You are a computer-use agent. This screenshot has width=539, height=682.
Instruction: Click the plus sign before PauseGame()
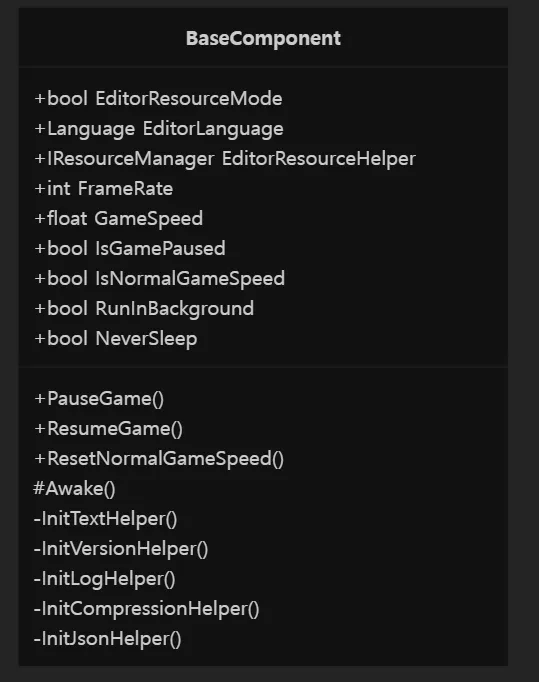tap(40, 398)
